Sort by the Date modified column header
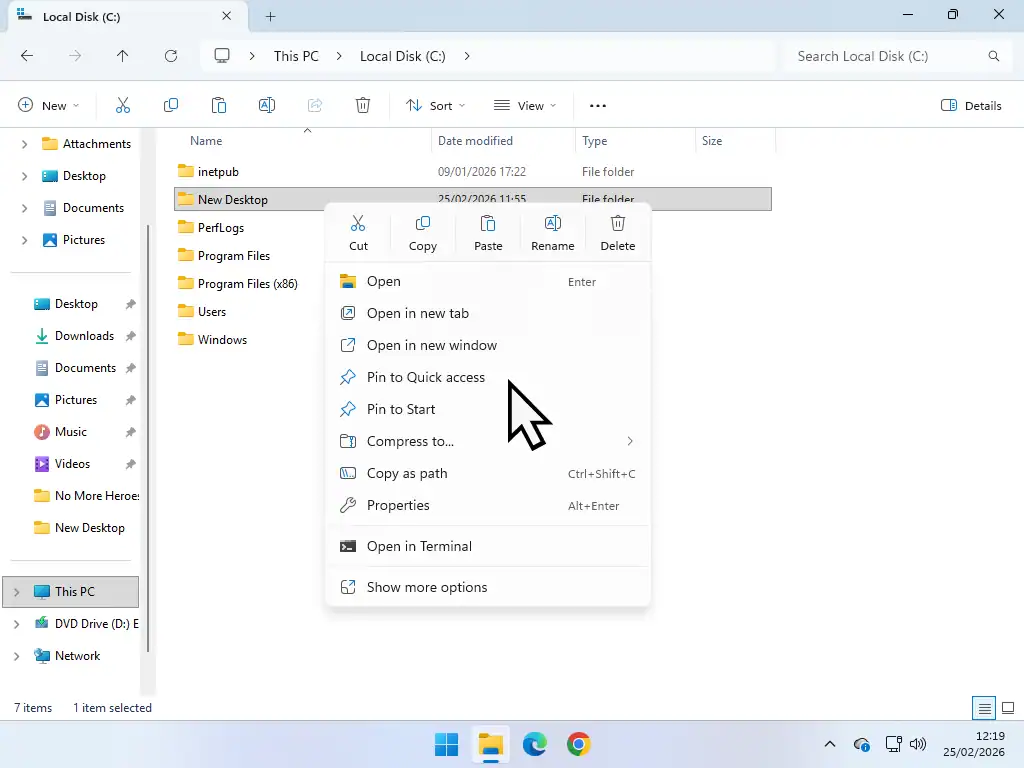The image size is (1024, 768). [x=475, y=141]
